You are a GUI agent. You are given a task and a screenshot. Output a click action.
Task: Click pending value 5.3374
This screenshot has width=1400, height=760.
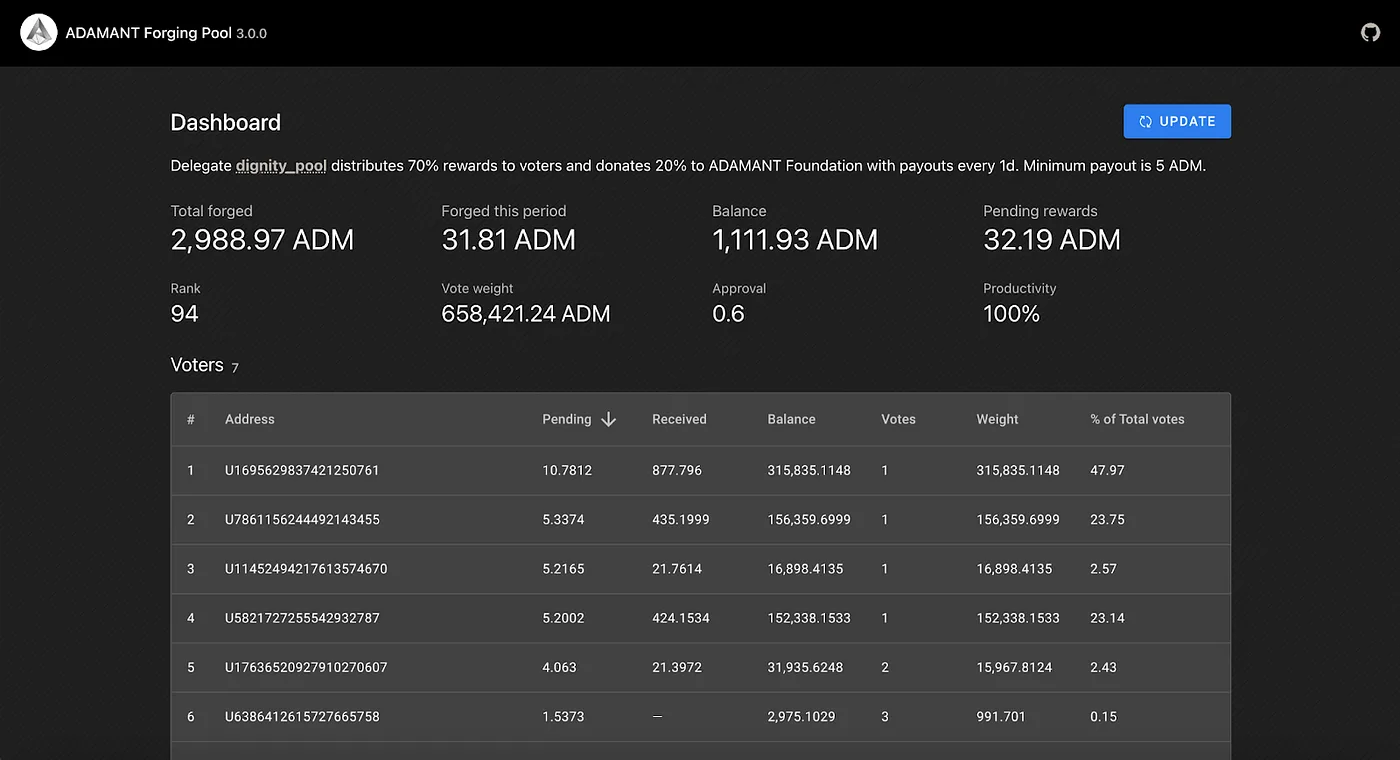point(563,519)
